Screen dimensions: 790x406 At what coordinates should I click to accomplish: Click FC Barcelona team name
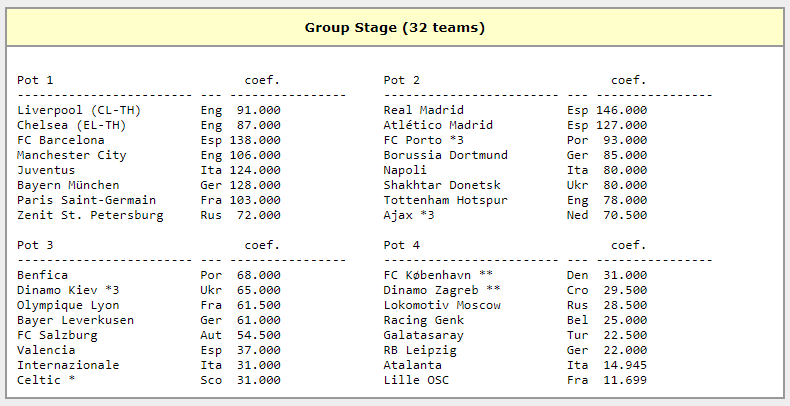(60, 140)
